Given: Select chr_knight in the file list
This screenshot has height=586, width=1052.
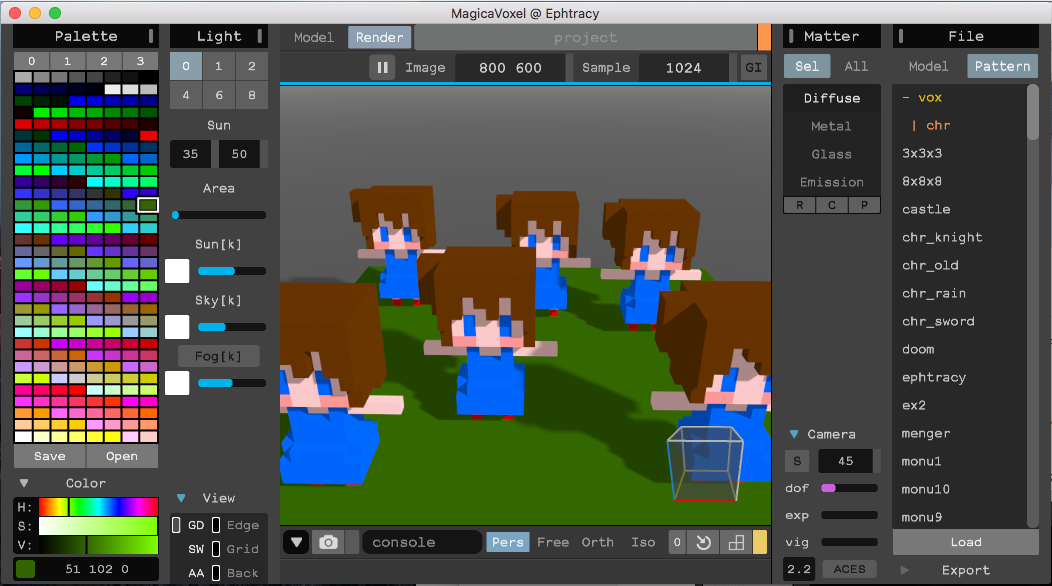Looking at the screenshot, I should [942, 237].
